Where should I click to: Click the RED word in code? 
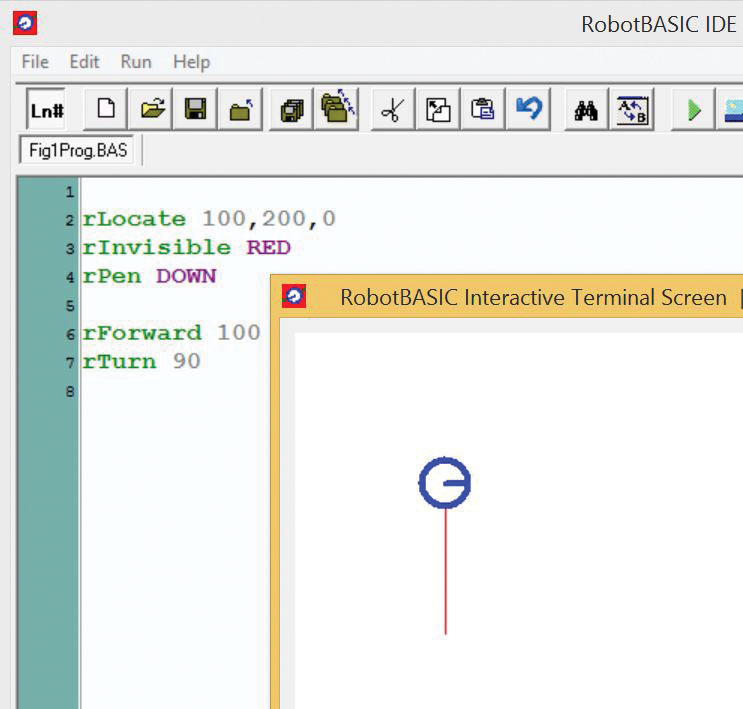click(x=268, y=247)
